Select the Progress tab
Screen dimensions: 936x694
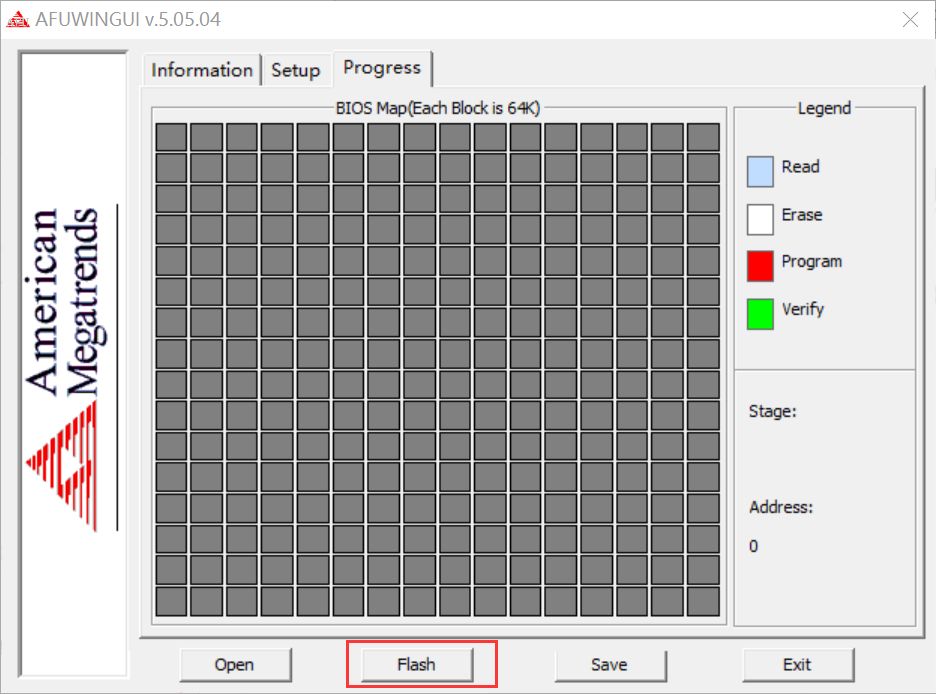(x=382, y=67)
